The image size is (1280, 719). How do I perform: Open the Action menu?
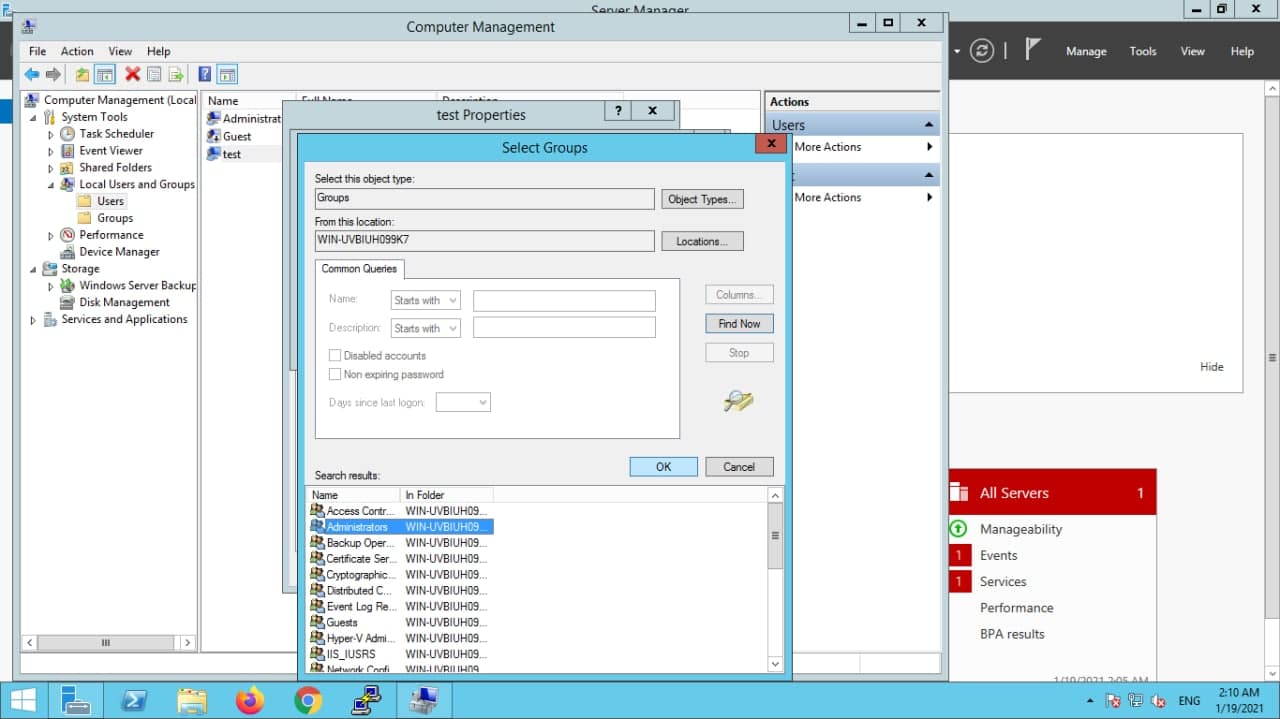pyautogui.click(x=77, y=51)
